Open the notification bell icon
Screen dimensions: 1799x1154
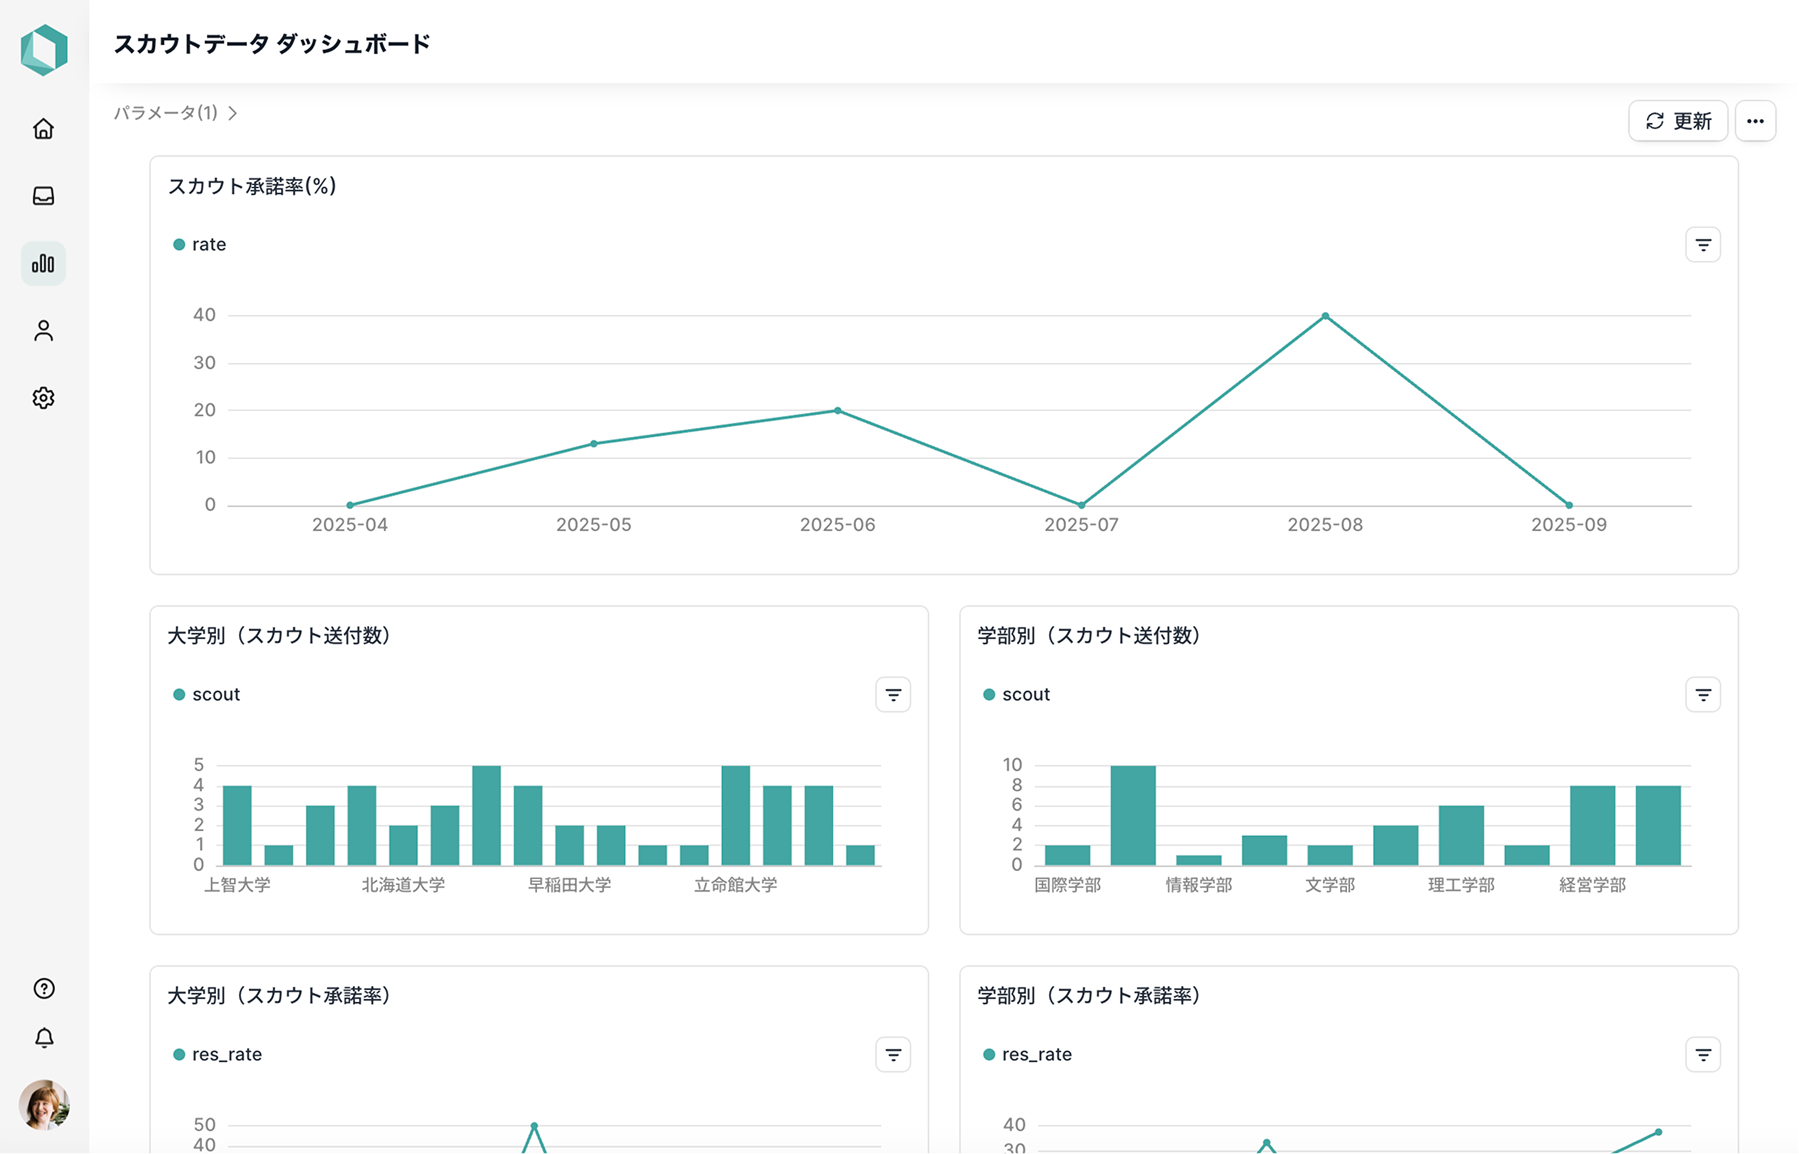click(x=43, y=1038)
